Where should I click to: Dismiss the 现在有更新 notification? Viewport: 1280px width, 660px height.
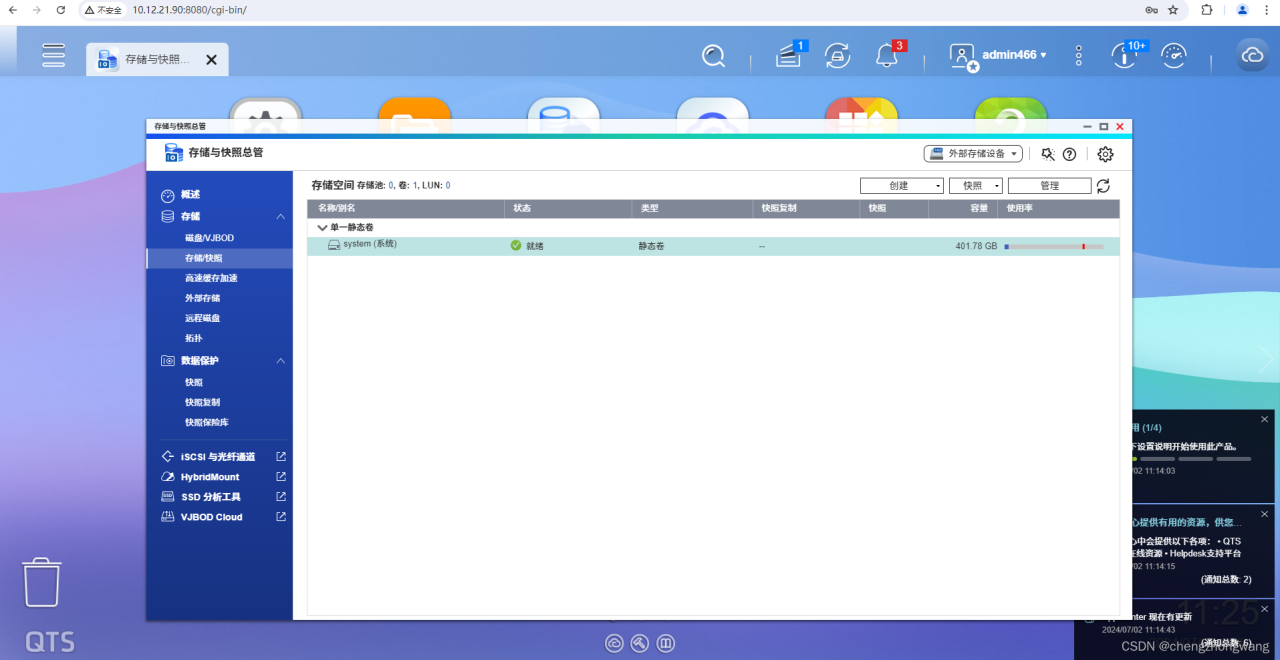1264,609
